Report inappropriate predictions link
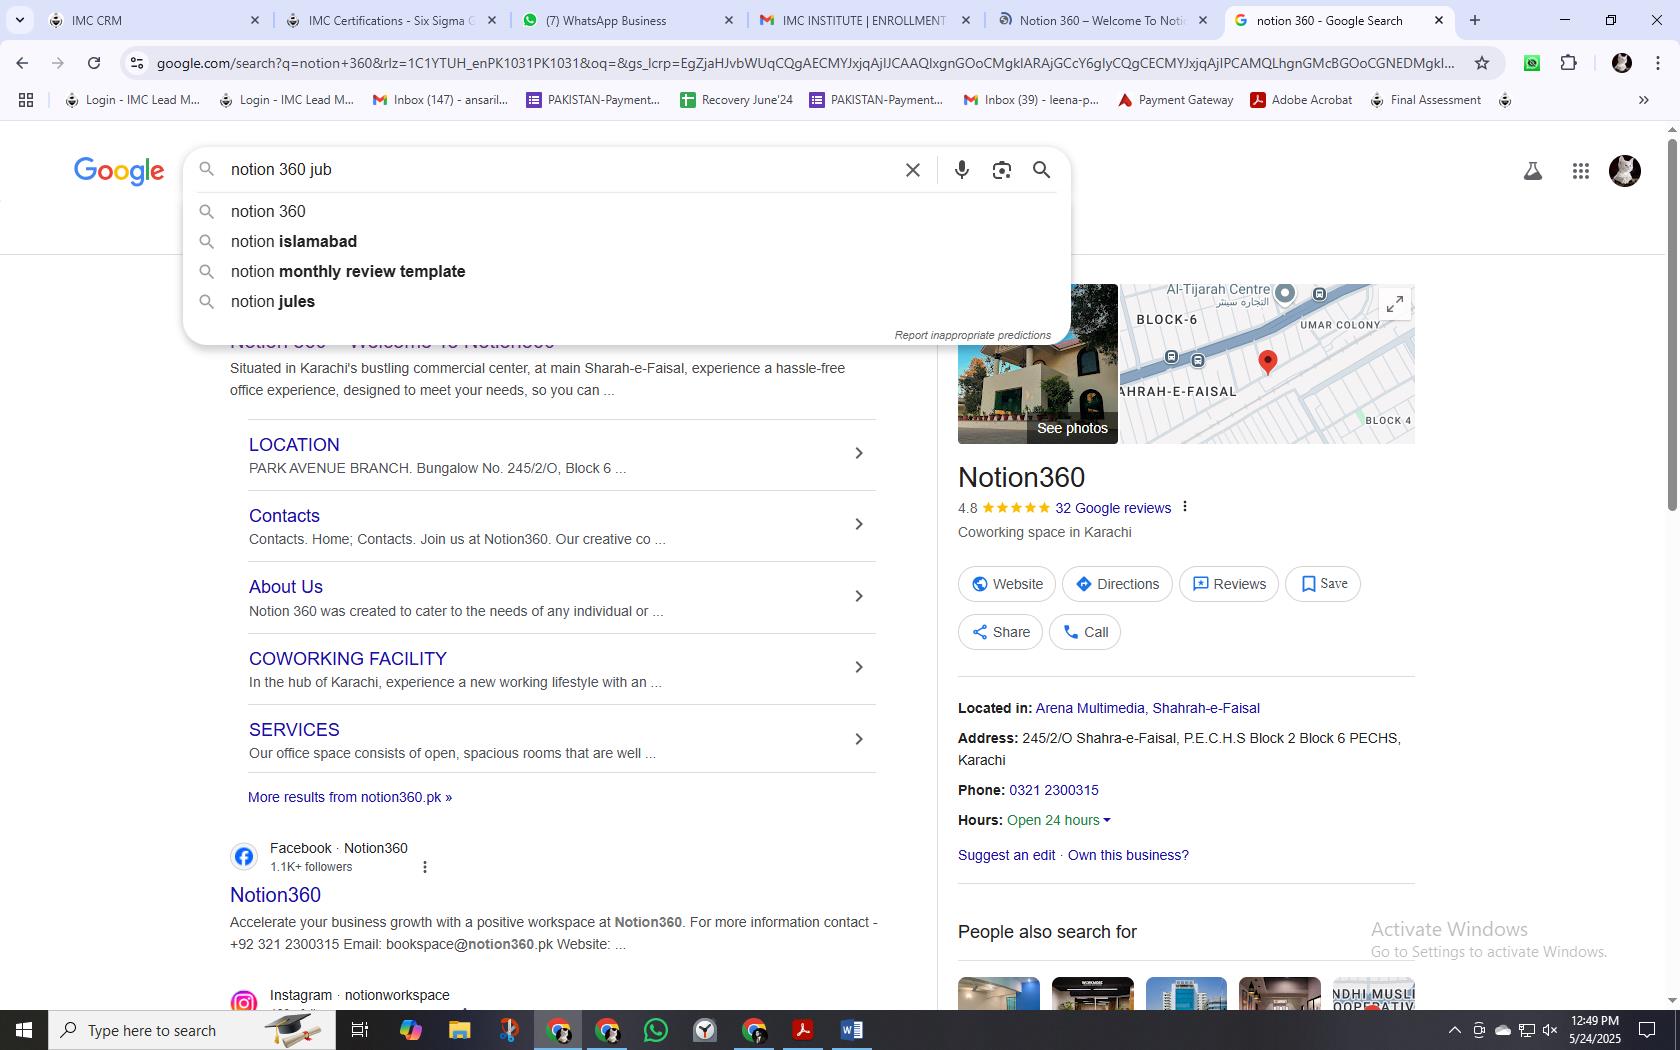The image size is (1680, 1050). [972, 335]
